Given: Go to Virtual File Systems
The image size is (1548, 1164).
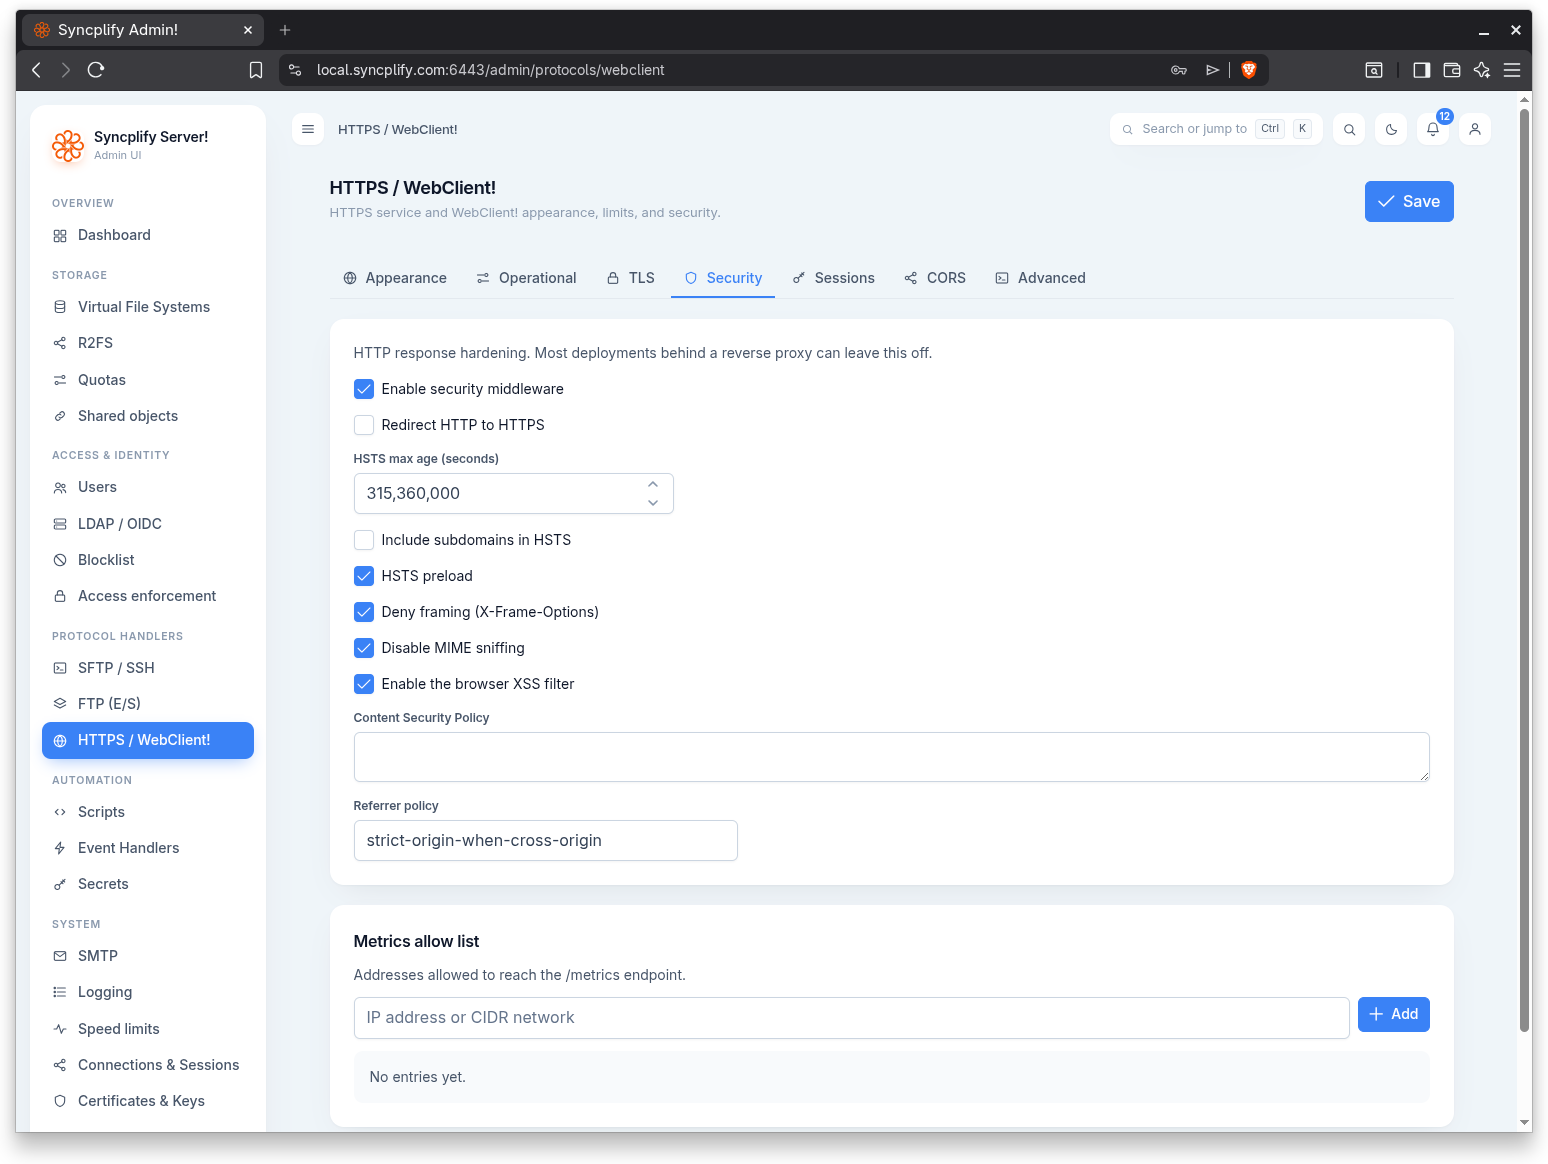Looking at the screenshot, I should [148, 307].
